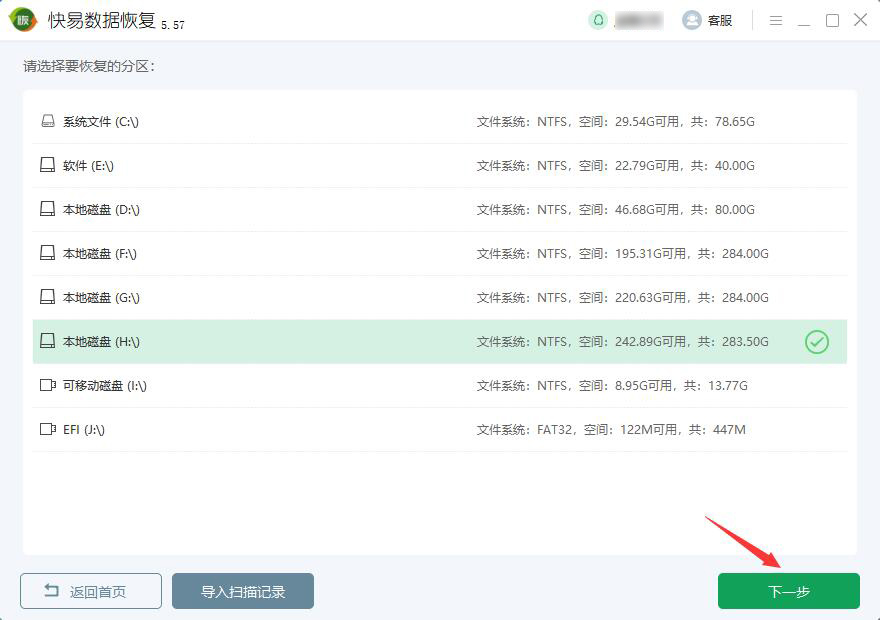Select 本地磁盘 (F:\) partition

click(100, 254)
